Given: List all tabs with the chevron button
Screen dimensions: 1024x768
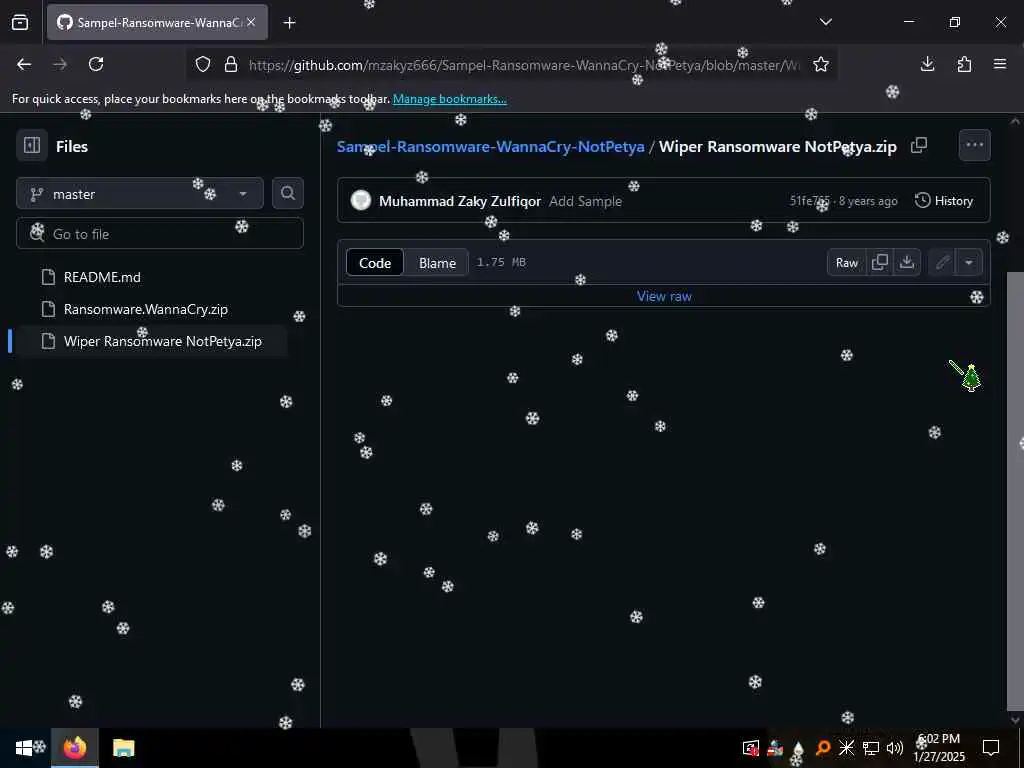Looking at the screenshot, I should click(825, 22).
